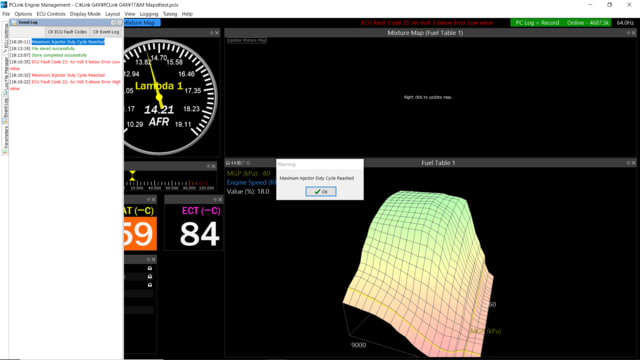Click the yellow marker on the bar gauge

coord(132,176)
